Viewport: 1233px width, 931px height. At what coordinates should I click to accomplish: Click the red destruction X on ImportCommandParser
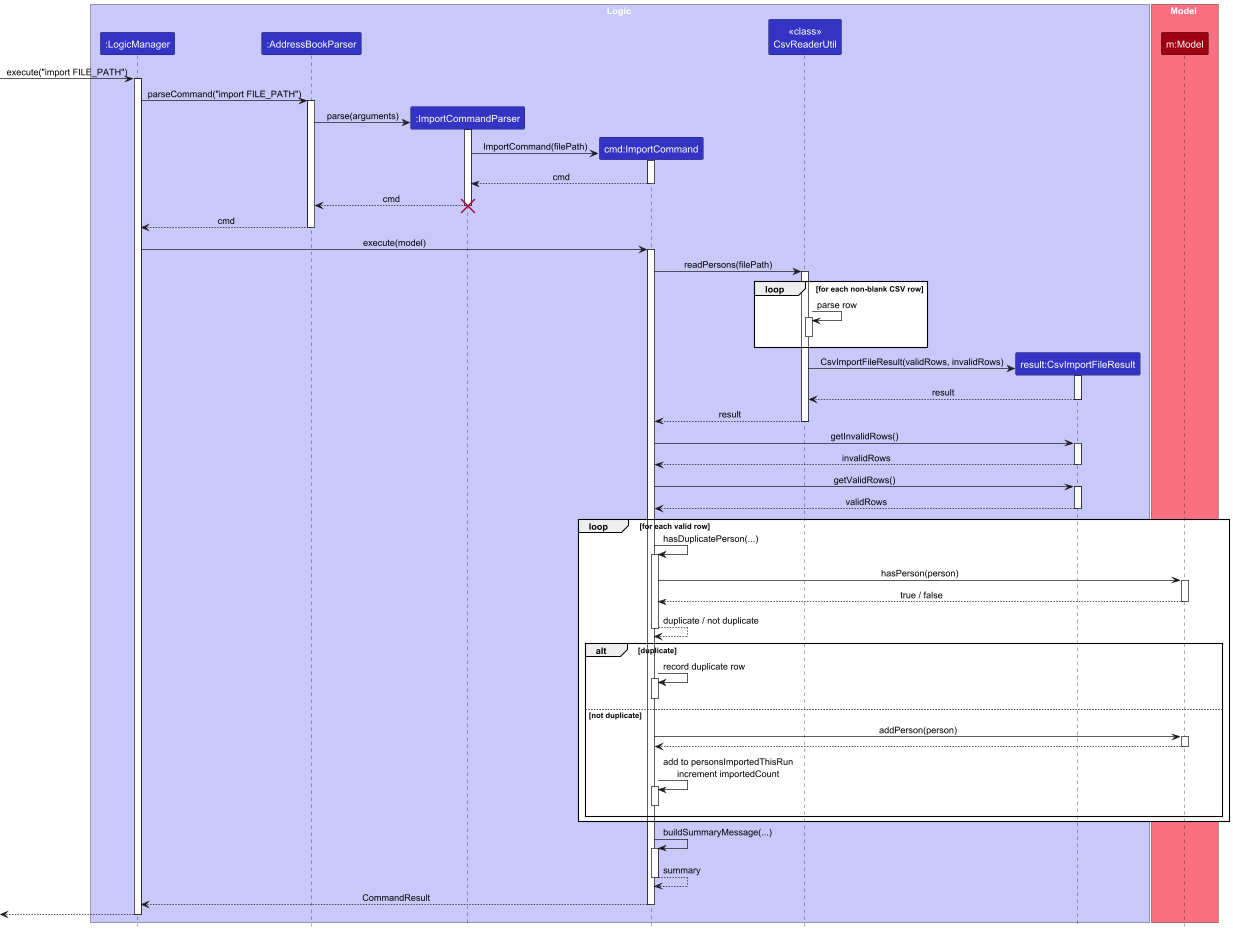tap(467, 206)
